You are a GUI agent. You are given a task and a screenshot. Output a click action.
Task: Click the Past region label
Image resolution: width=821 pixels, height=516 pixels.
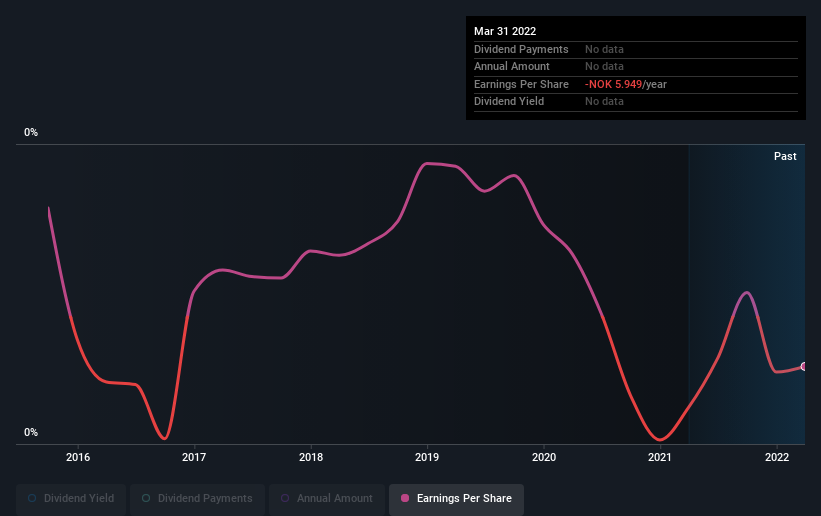coord(785,156)
